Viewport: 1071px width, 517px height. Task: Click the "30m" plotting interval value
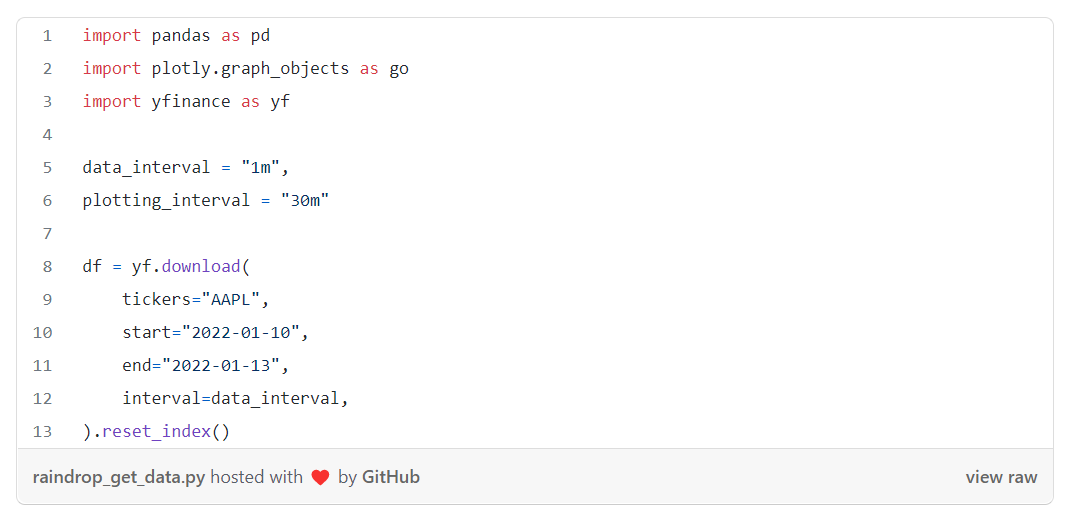305,201
